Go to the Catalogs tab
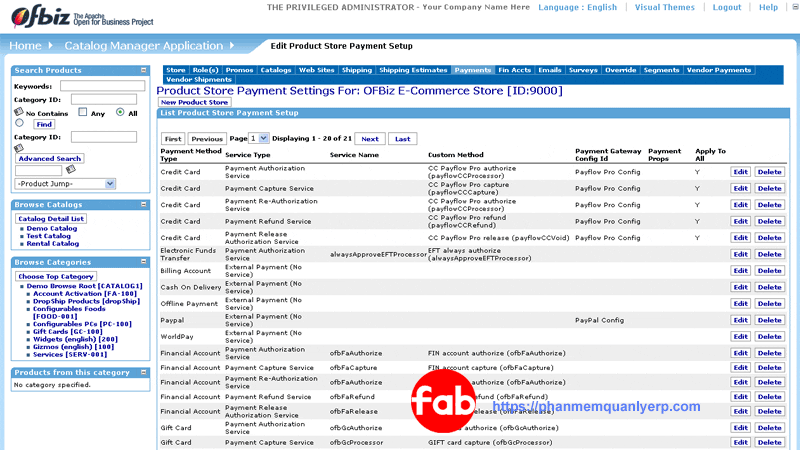This screenshot has width=800, height=450. [276, 70]
